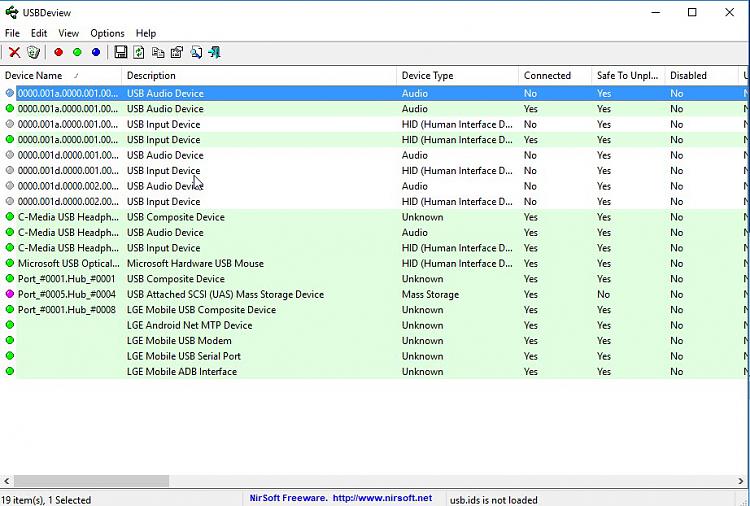Screen dimensions: 750x506
Task: Click the highlighted USB Audio Device row description
Action: tap(165, 93)
